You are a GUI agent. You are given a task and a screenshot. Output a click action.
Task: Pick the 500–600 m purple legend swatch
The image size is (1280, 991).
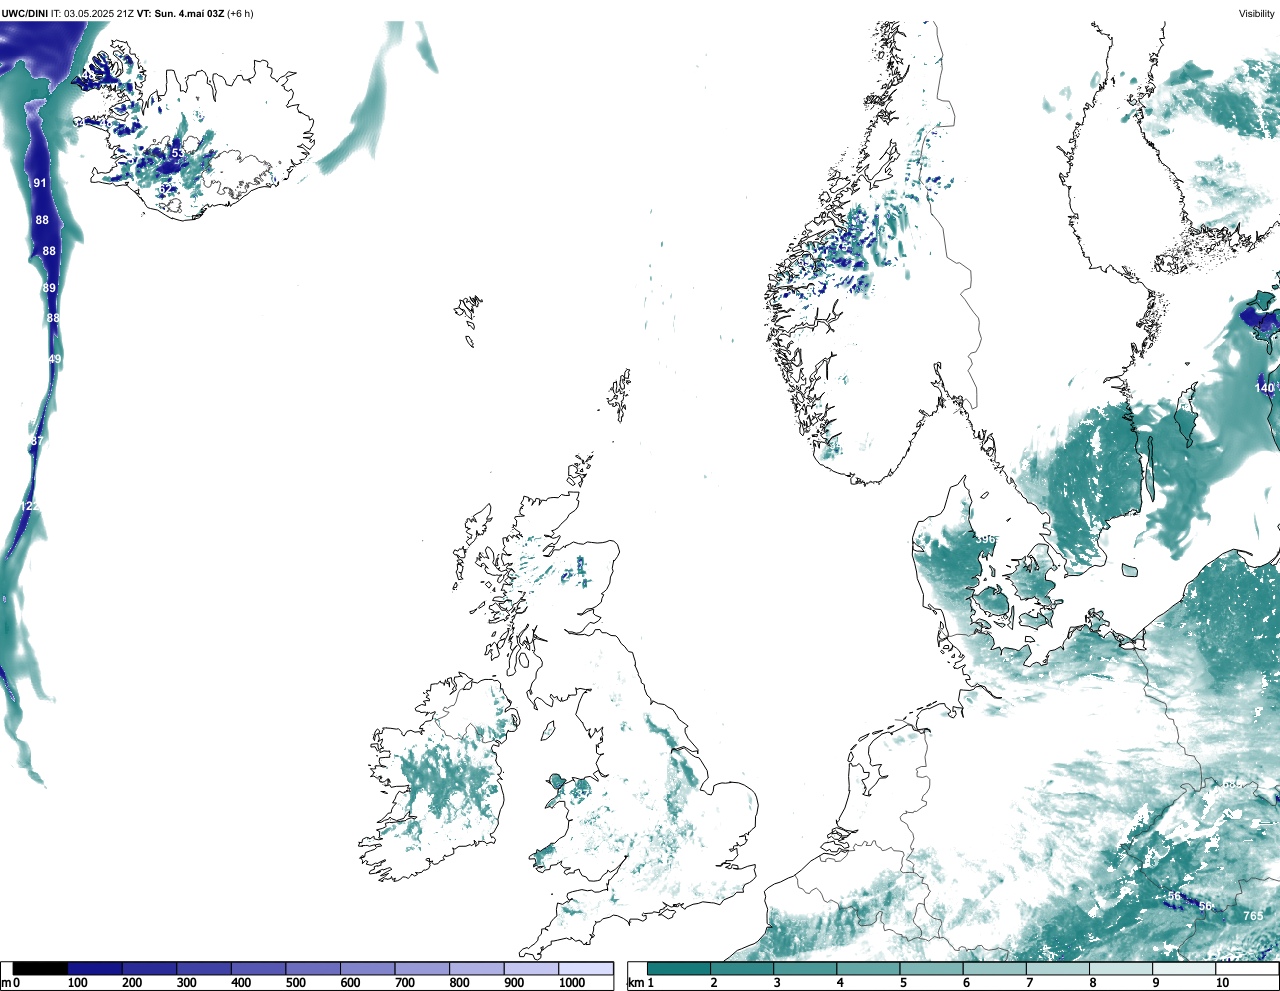(313, 968)
